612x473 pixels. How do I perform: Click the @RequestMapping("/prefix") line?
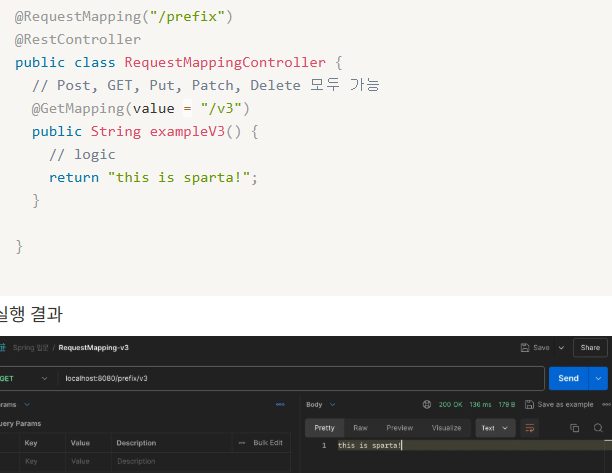(124, 16)
